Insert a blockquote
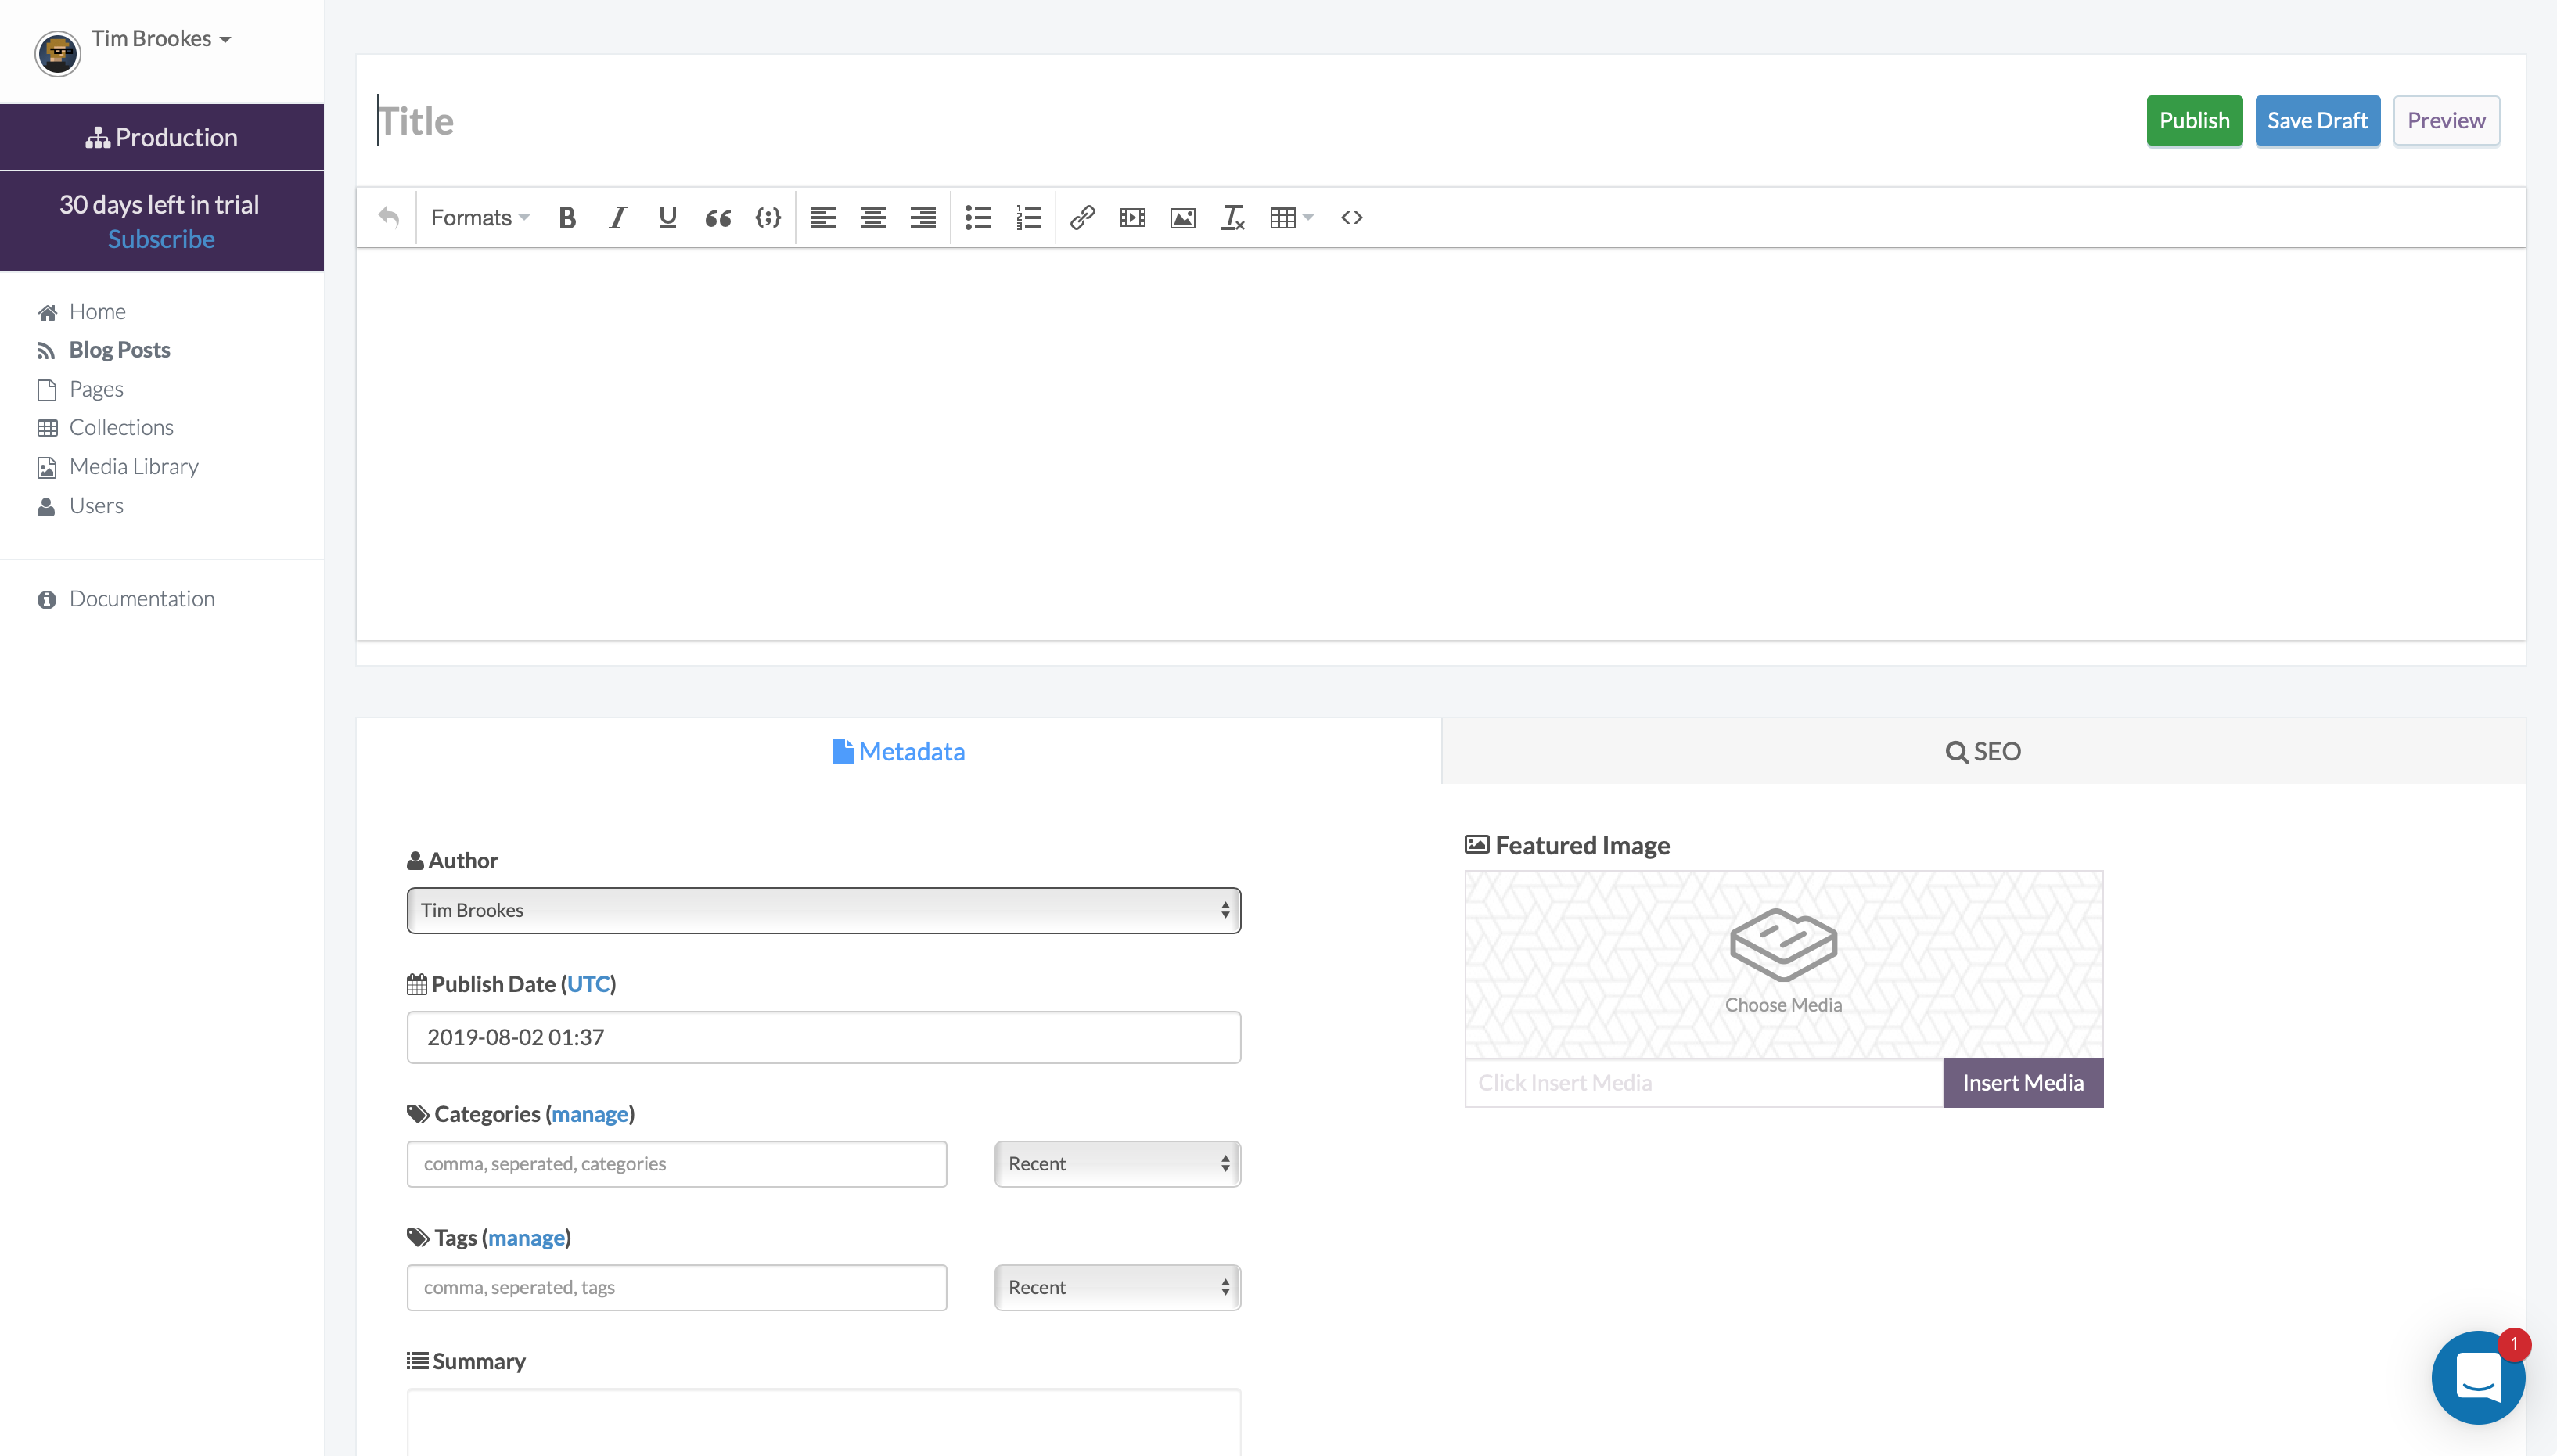The height and width of the screenshot is (1456, 2557). click(717, 217)
